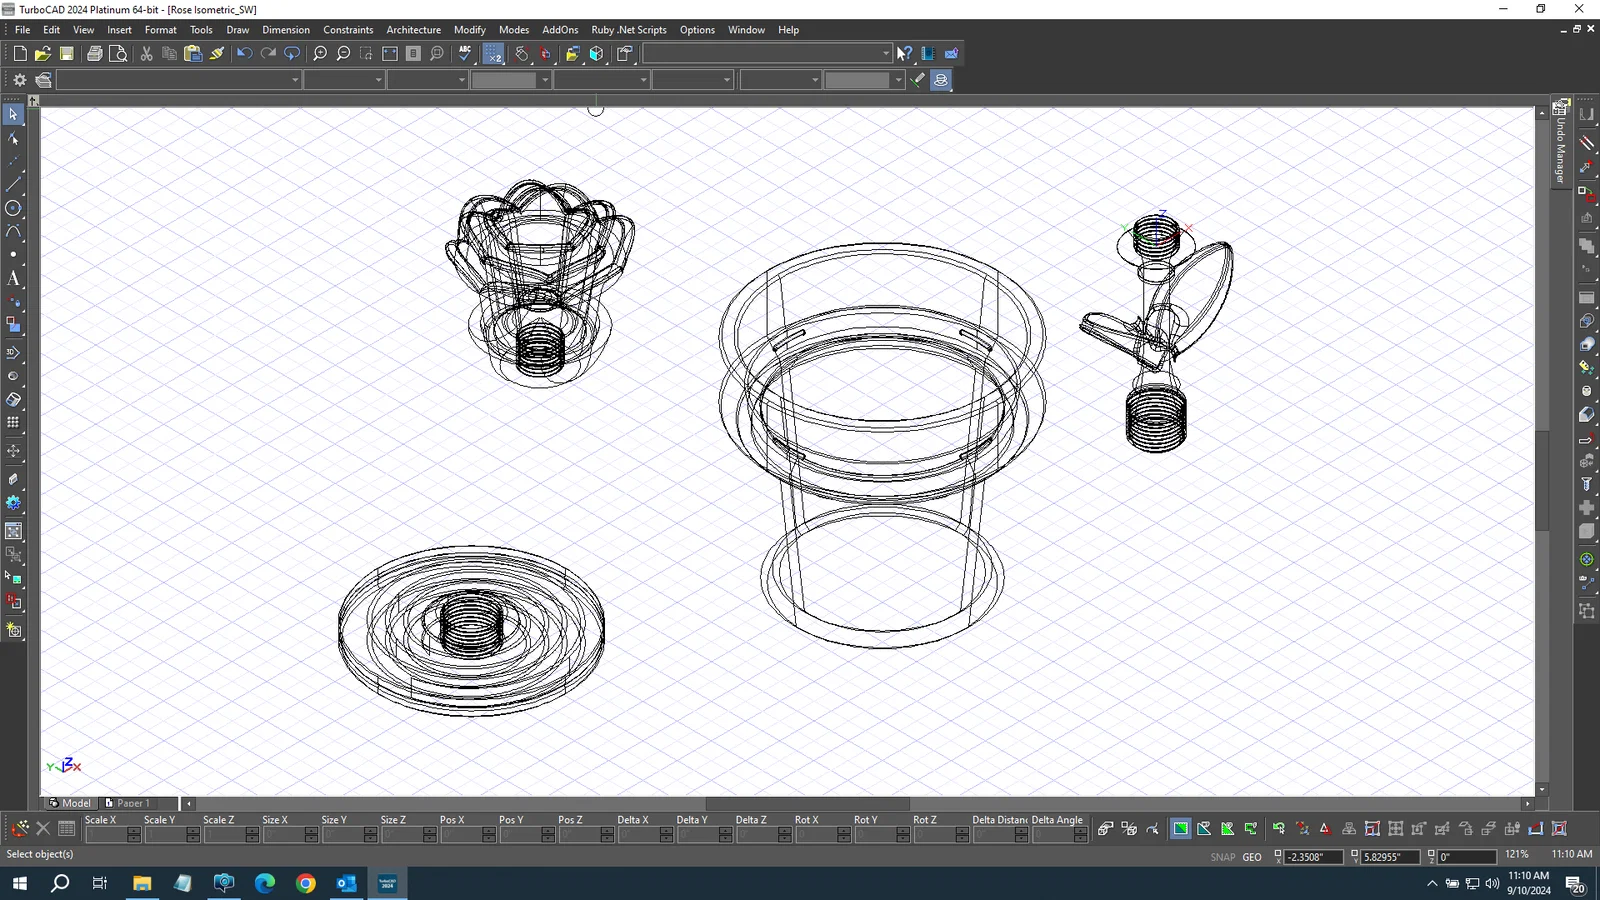Viewport: 1600px width, 900px height.
Task: Toggle the highlighted grid snap toolbar button
Action: 493,54
